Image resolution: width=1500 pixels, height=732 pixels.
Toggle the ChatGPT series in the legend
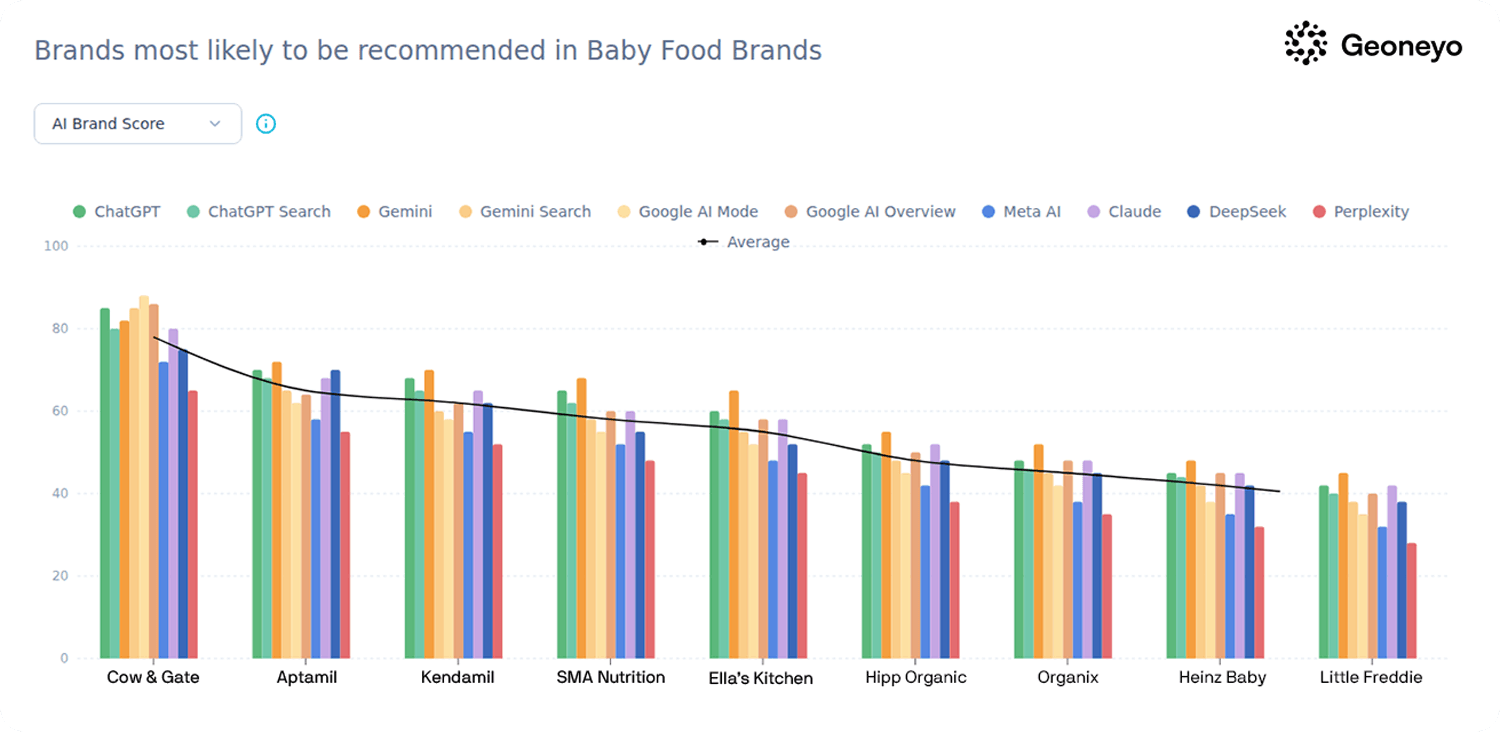click(82, 211)
